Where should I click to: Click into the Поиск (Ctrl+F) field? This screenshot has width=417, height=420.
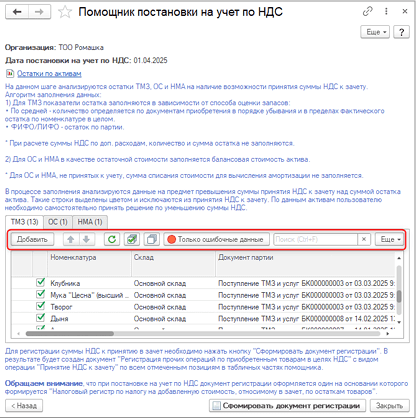(315, 239)
